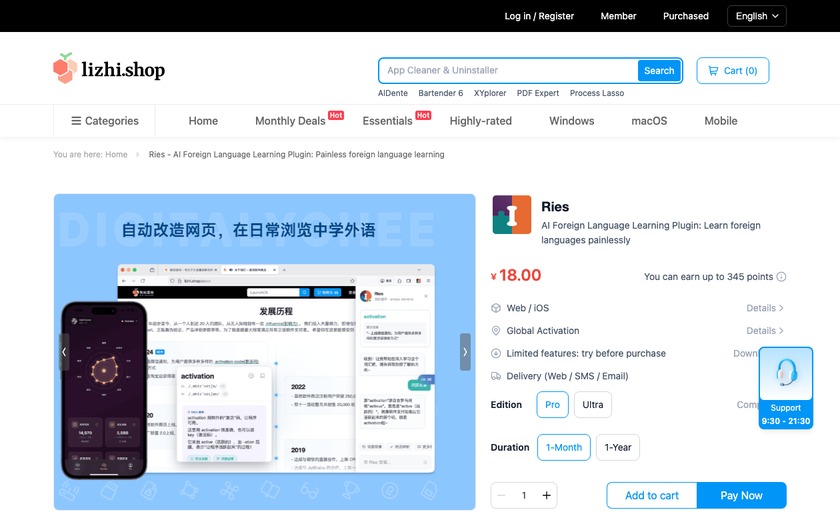
Task: Open the Monthly Deals tab
Action: point(290,121)
